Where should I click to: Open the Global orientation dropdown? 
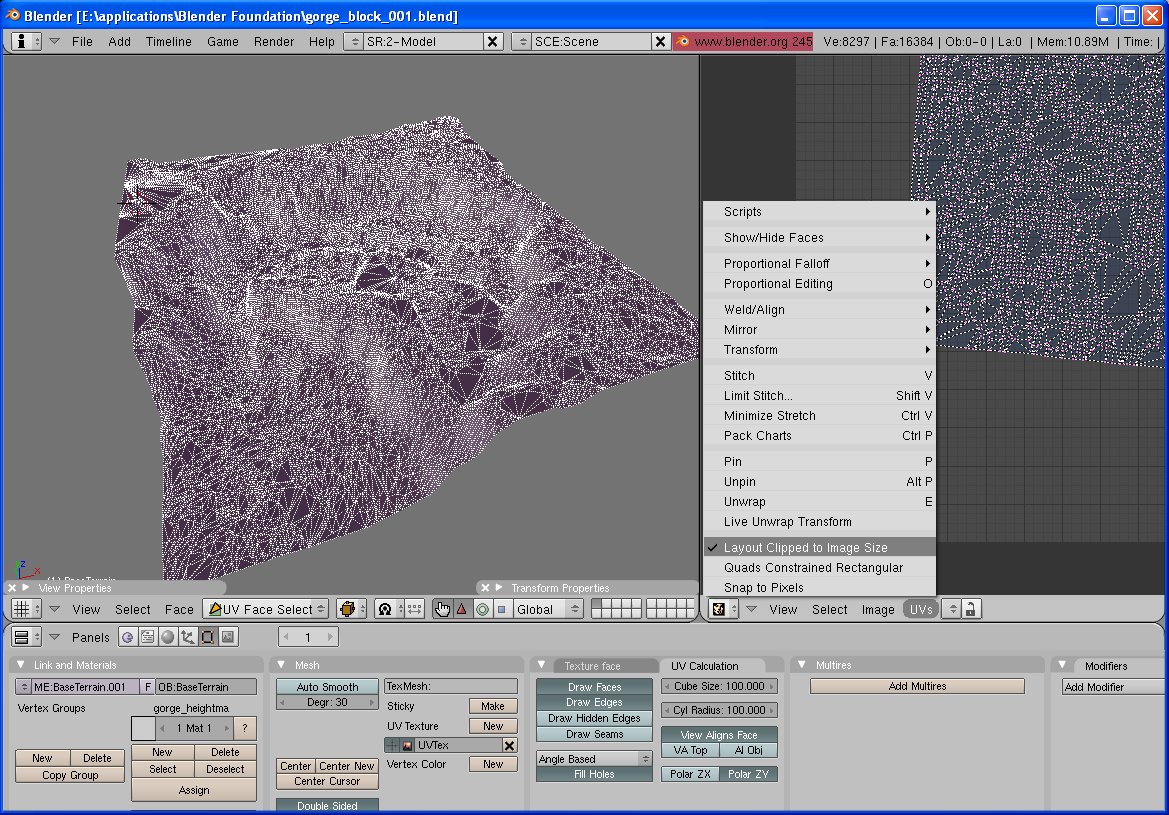pos(548,609)
